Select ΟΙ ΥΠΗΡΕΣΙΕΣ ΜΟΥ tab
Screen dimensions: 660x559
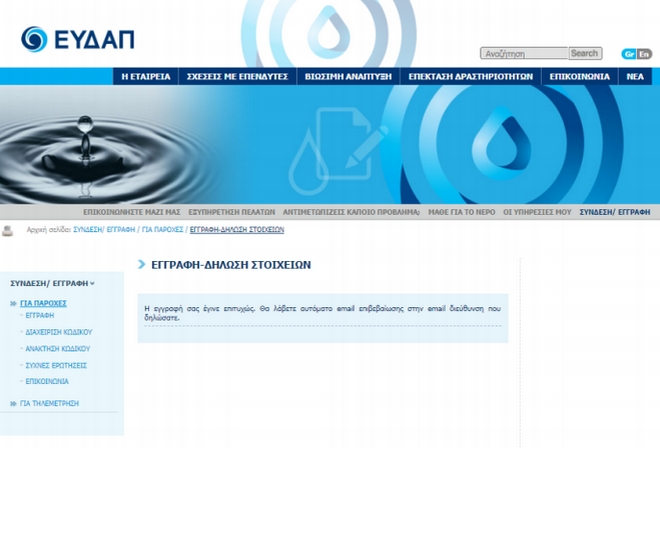click(537, 212)
